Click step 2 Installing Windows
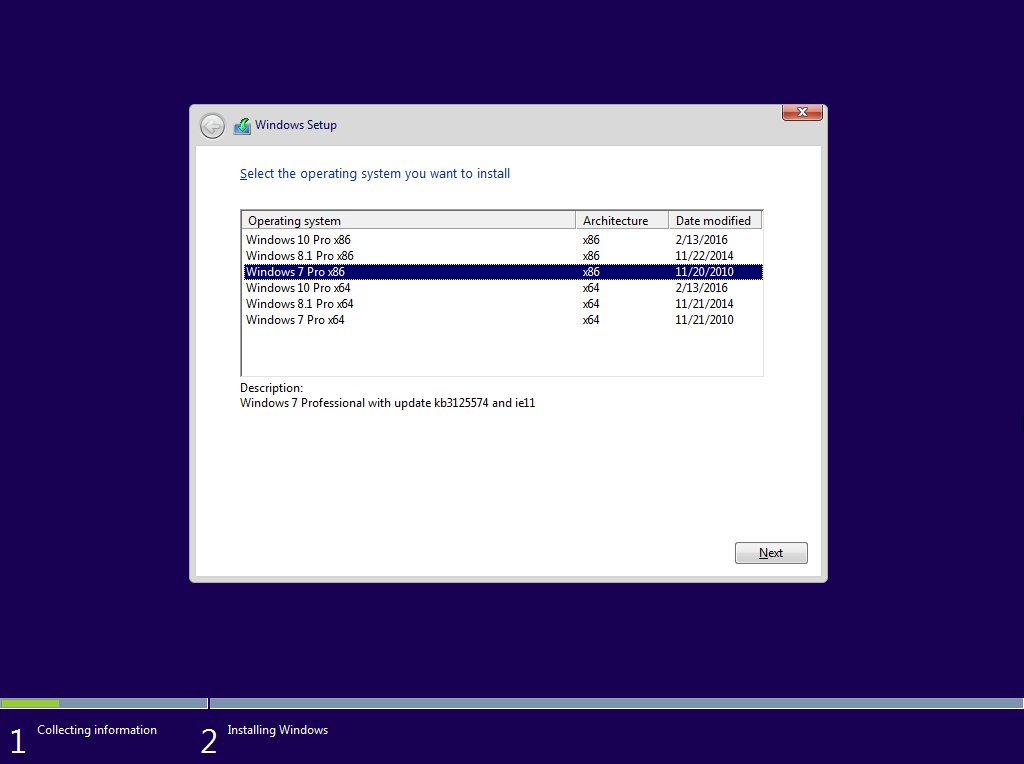 277,730
